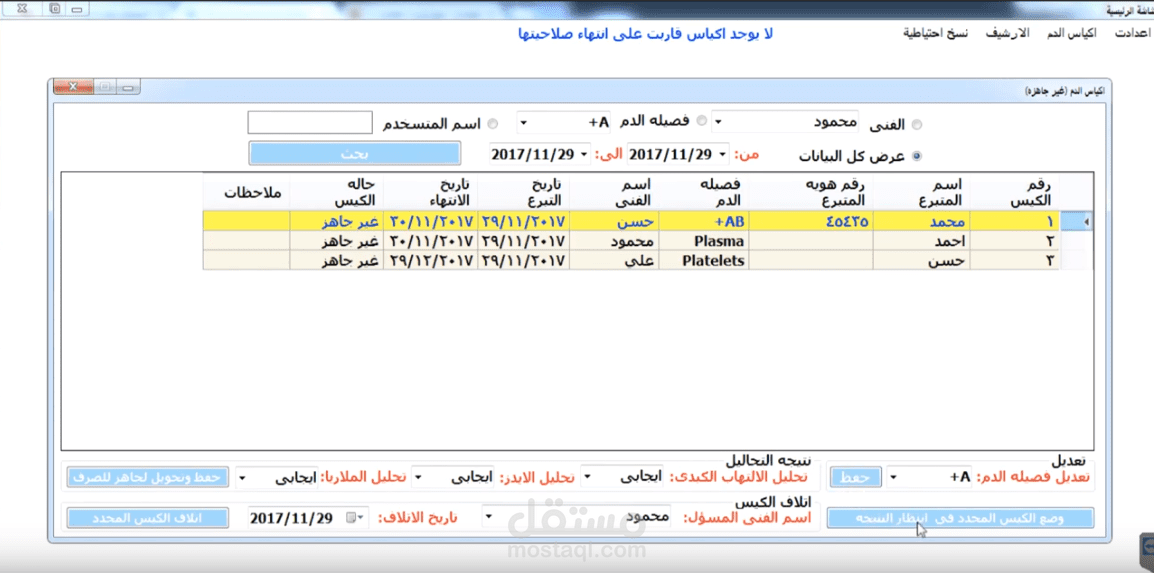The width and height of the screenshot is (1154, 573).
Task: Click the حاله الكيس column header
Action: pos(336,191)
